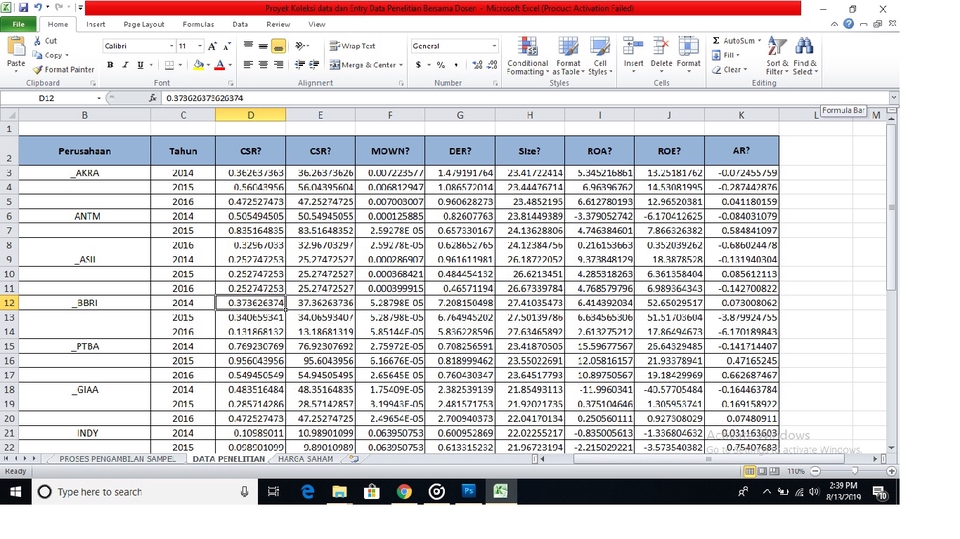
Task: Expand the font name dropdown
Action: point(171,46)
